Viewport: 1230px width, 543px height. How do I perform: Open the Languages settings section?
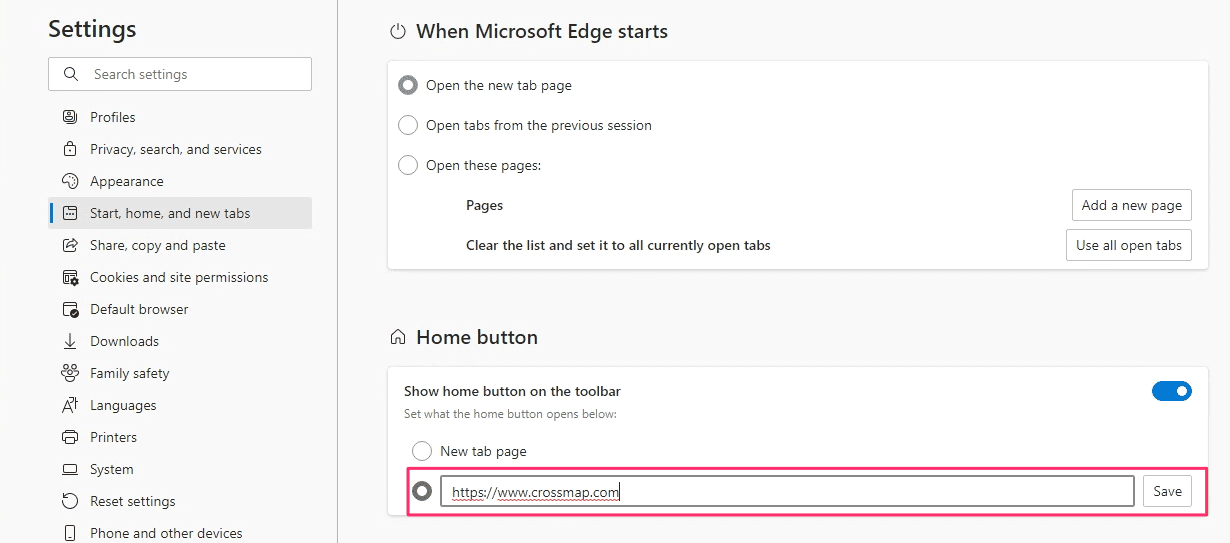(x=123, y=405)
